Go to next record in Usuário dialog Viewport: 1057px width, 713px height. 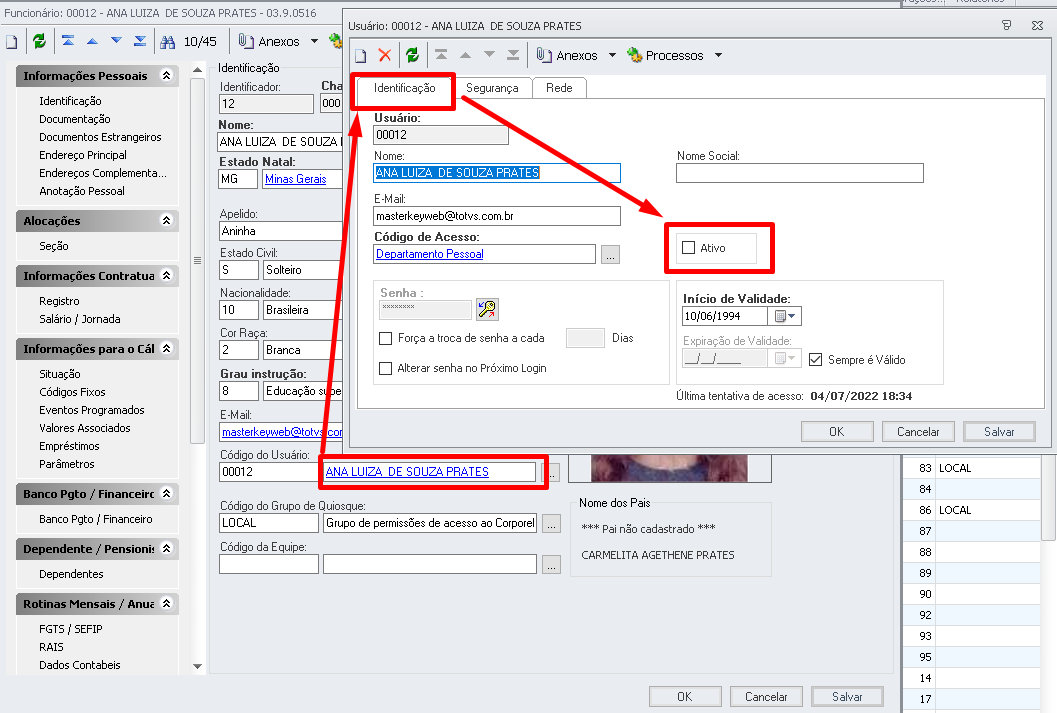click(x=489, y=55)
